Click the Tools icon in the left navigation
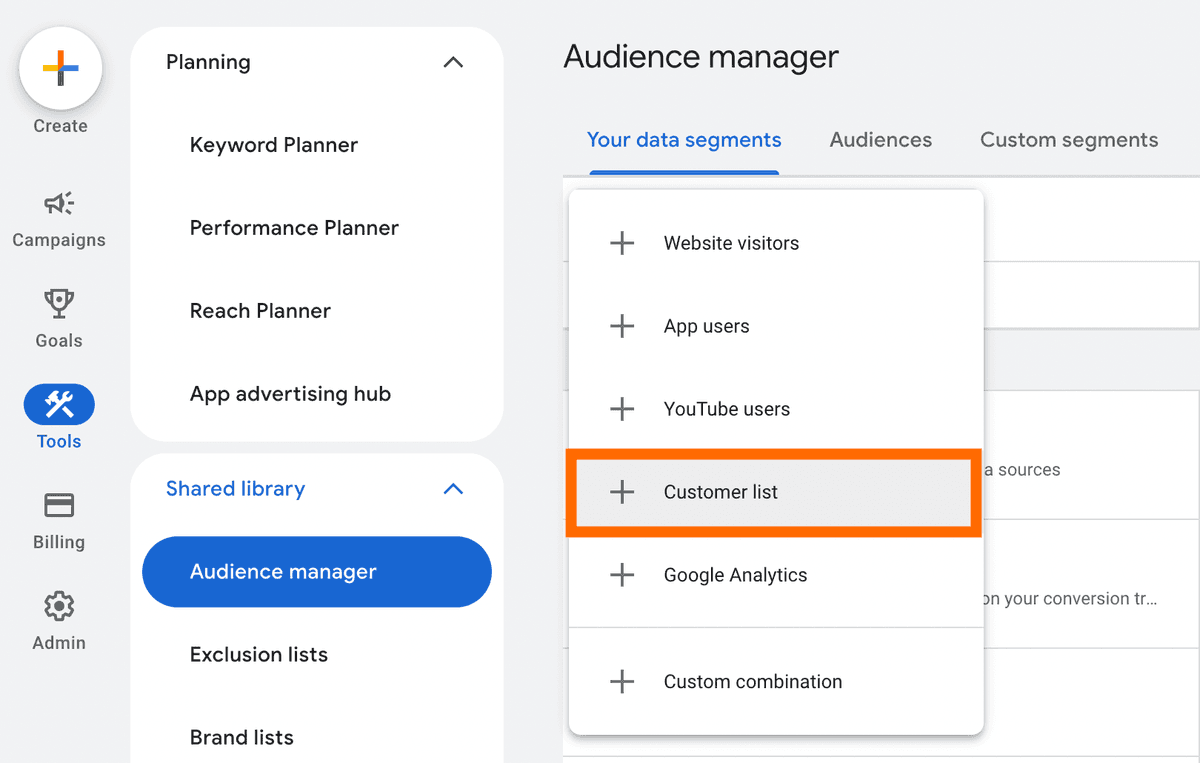The height and width of the screenshot is (763, 1200). (x=58, y=404)
